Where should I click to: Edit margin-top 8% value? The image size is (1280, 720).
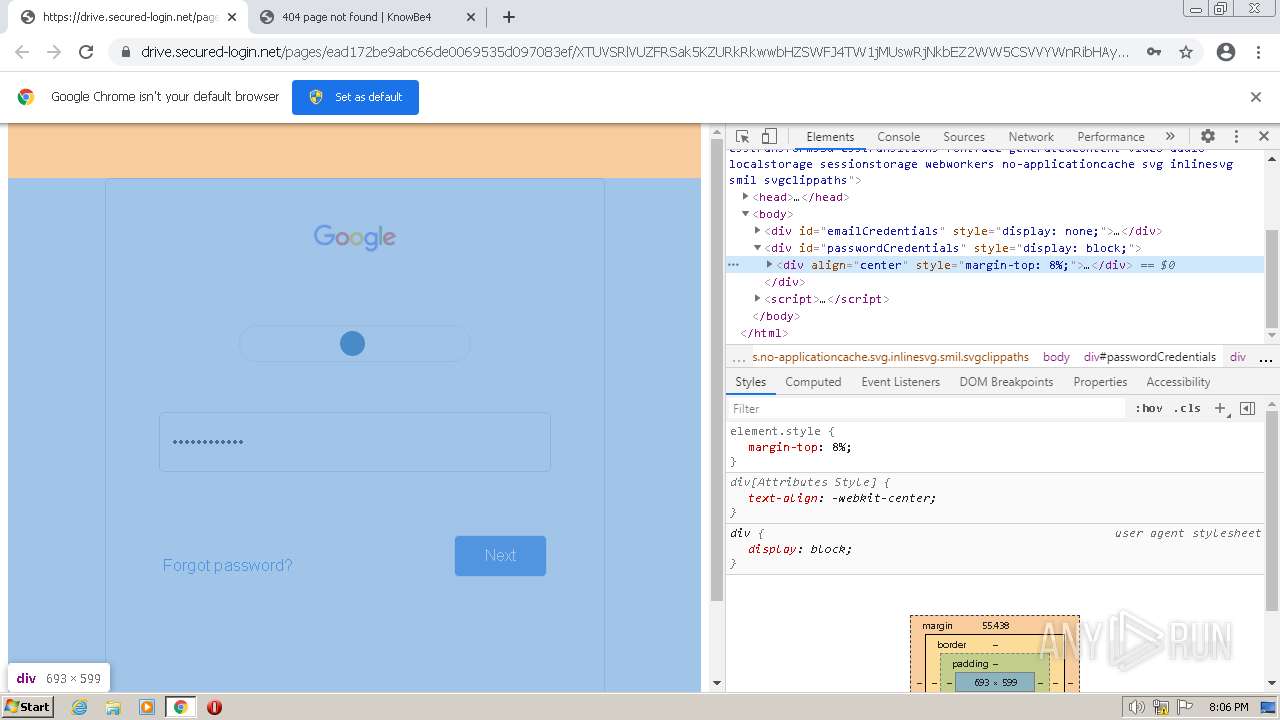[838, 447]
